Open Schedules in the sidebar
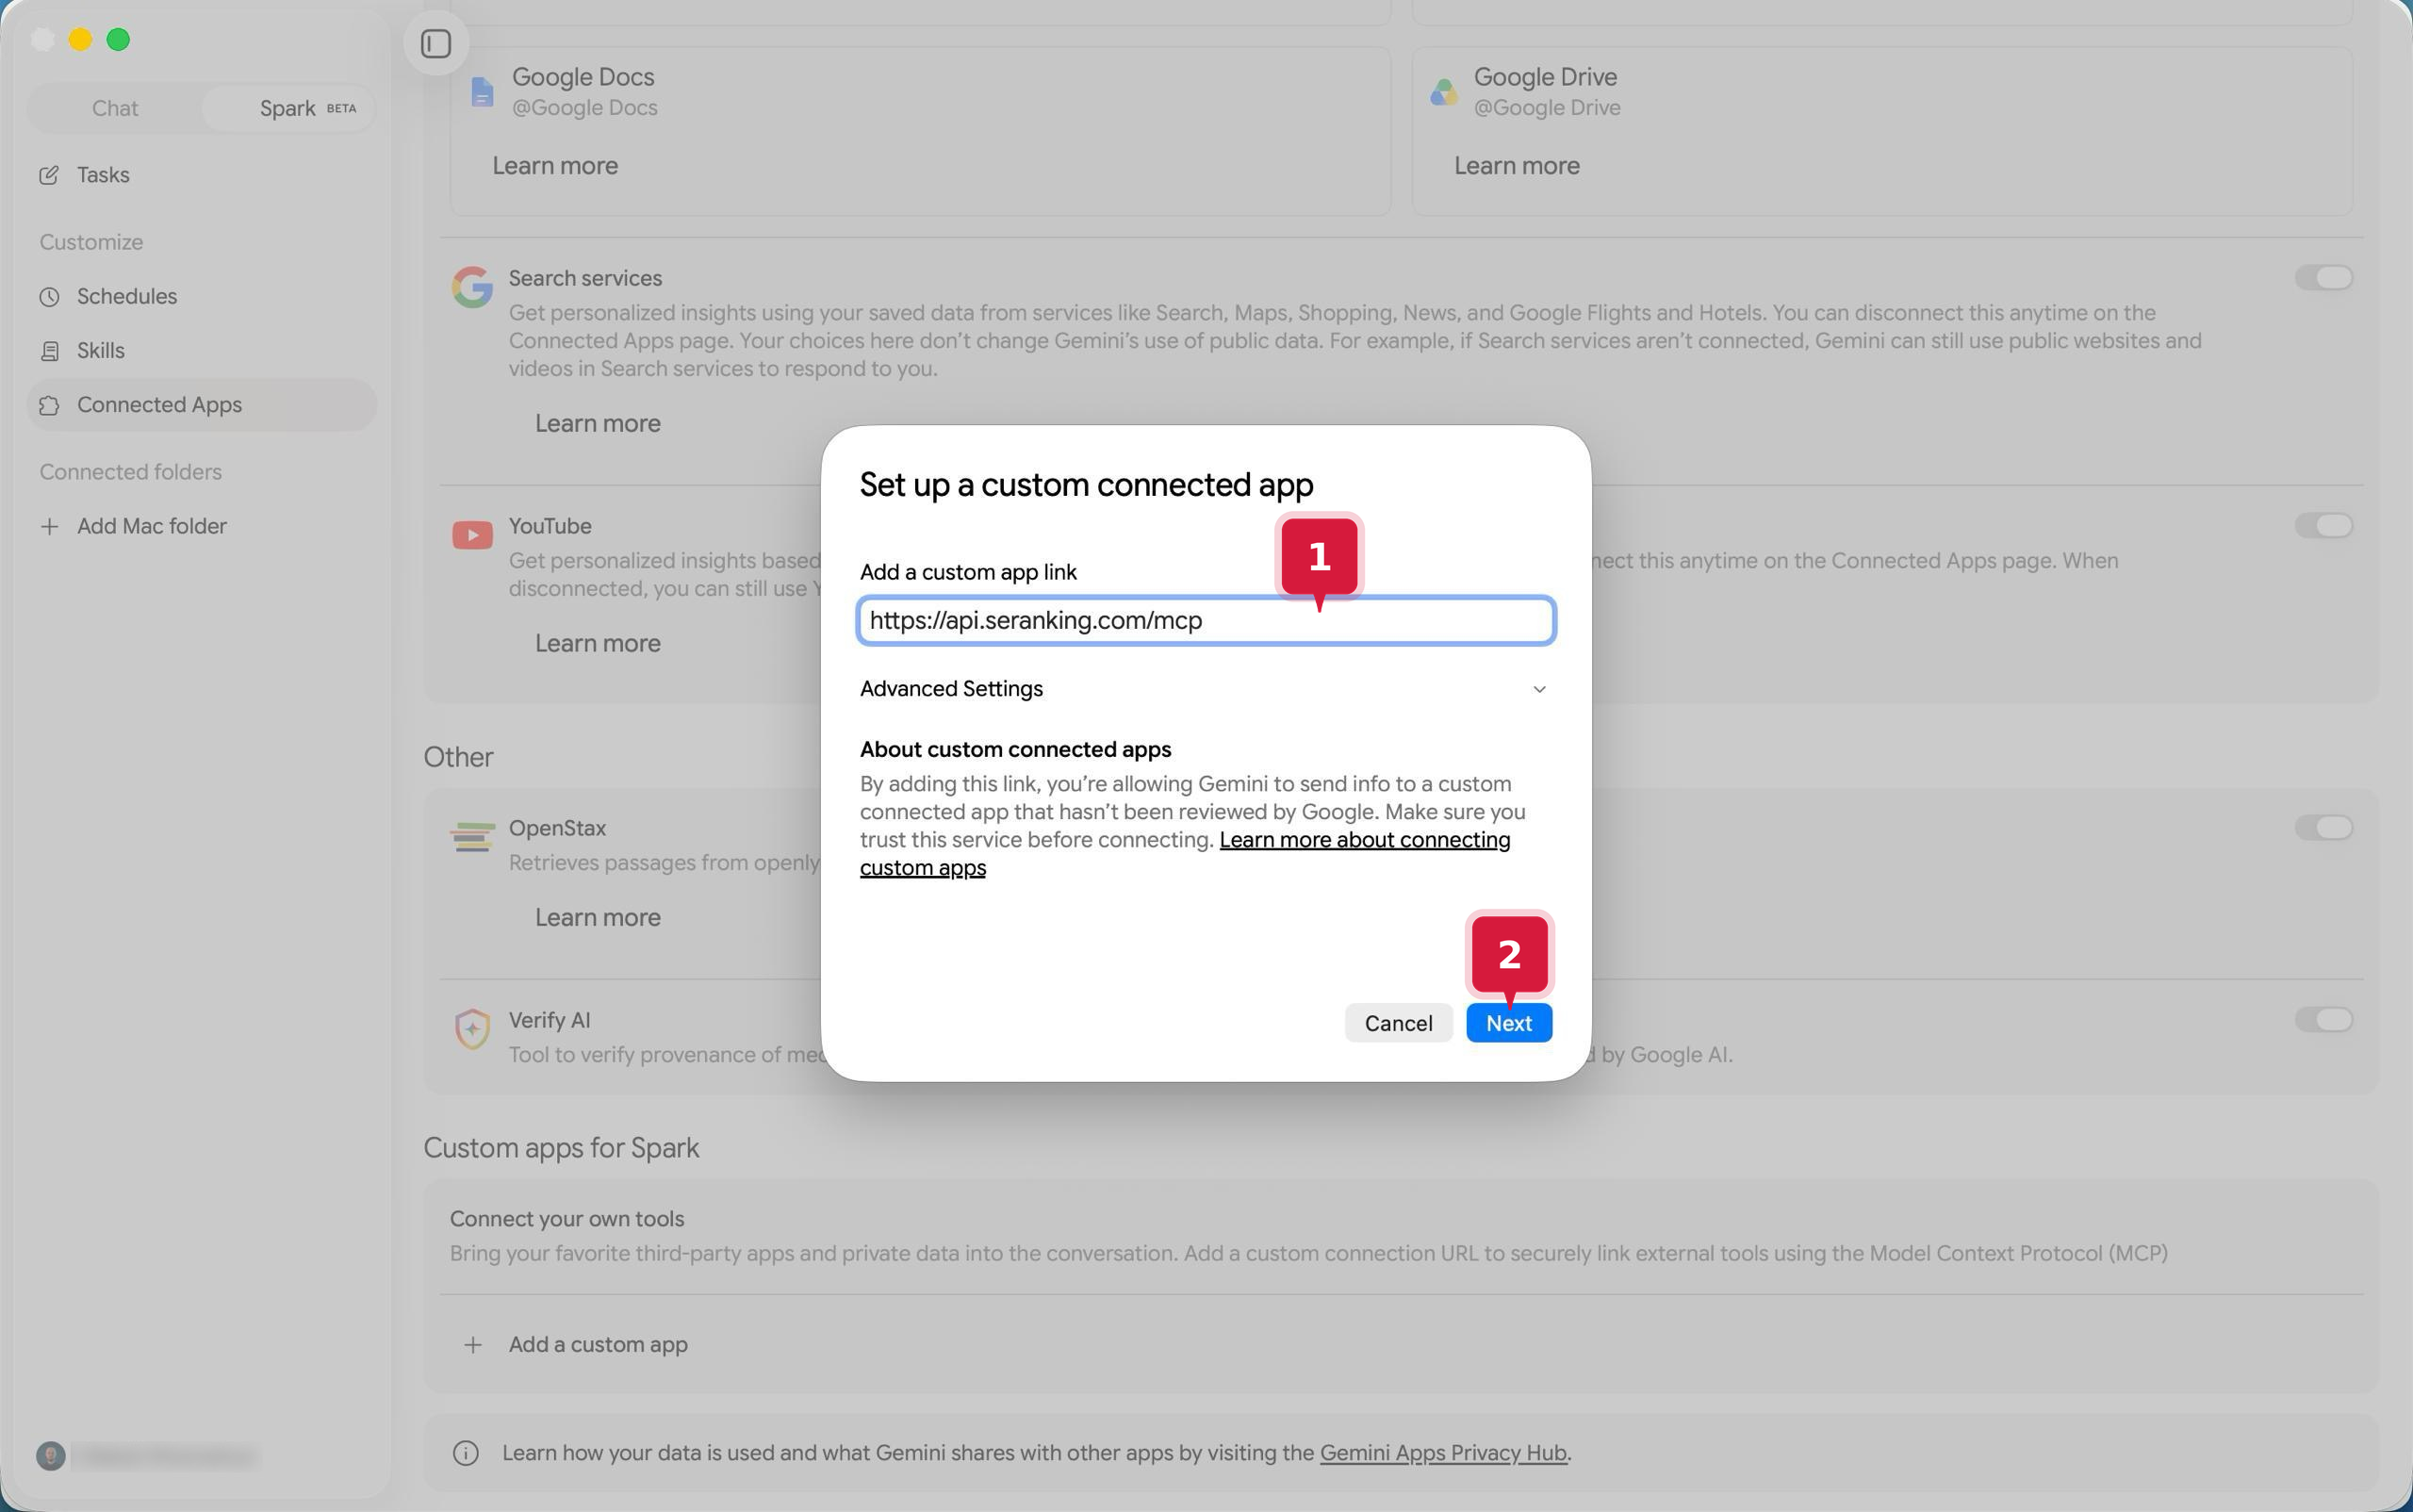2413x1512 pixels. (202, 297)
